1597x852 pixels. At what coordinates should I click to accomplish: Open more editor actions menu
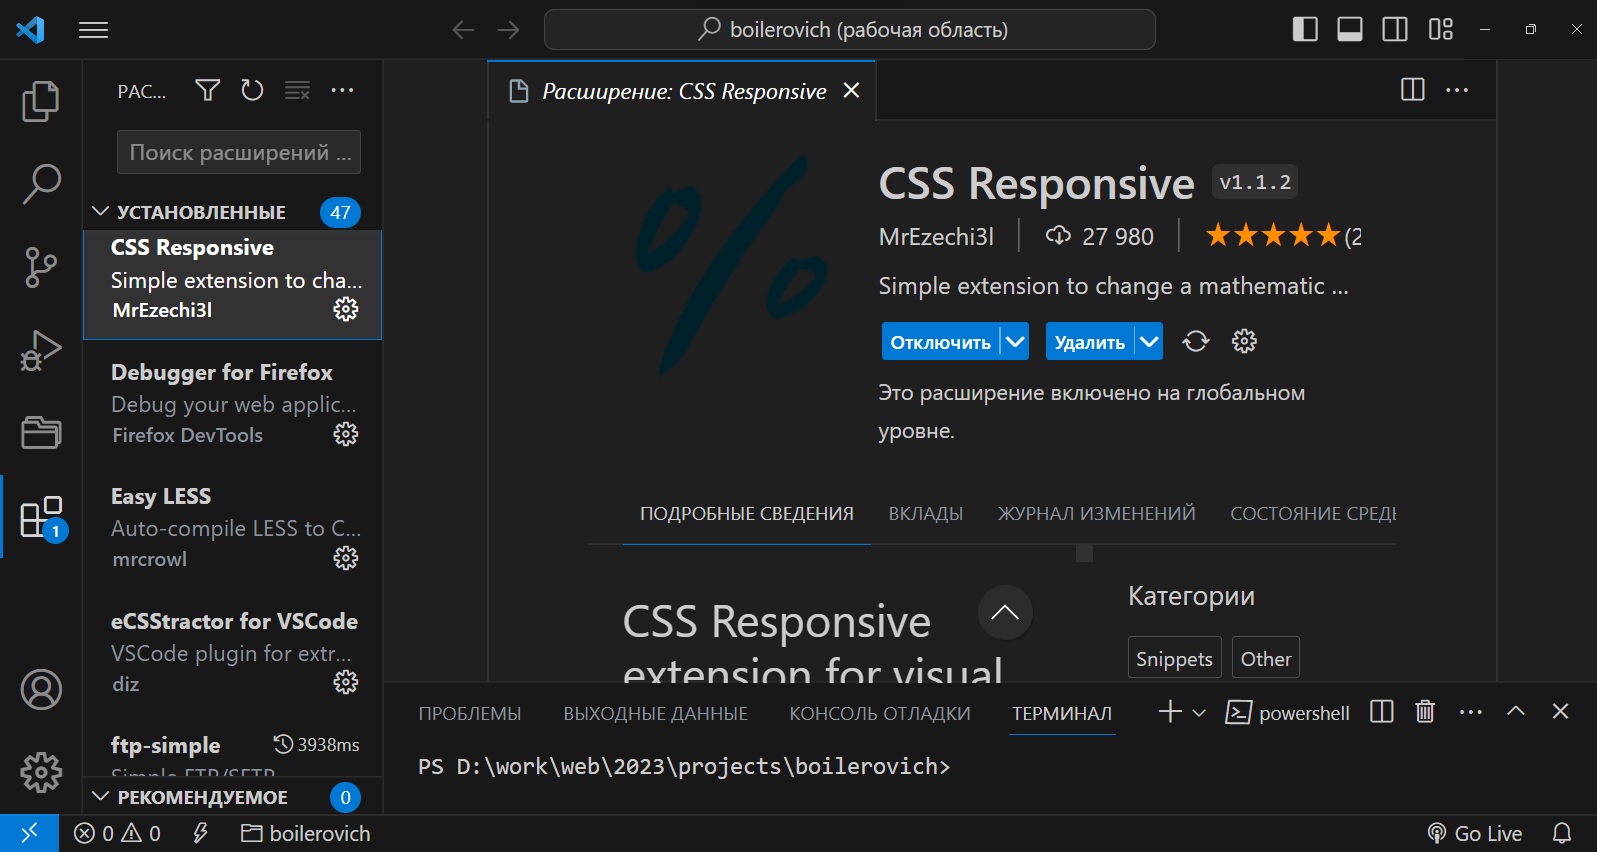[x=1457, y=90]
